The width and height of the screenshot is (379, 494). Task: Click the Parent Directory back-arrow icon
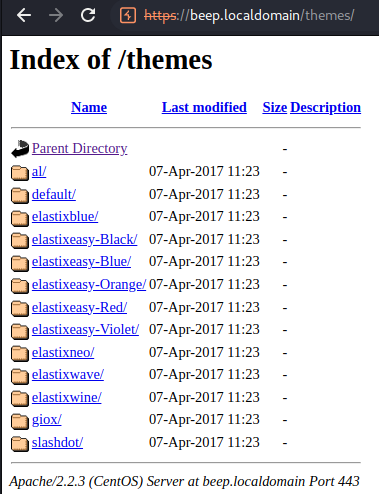tap(20, 149)
